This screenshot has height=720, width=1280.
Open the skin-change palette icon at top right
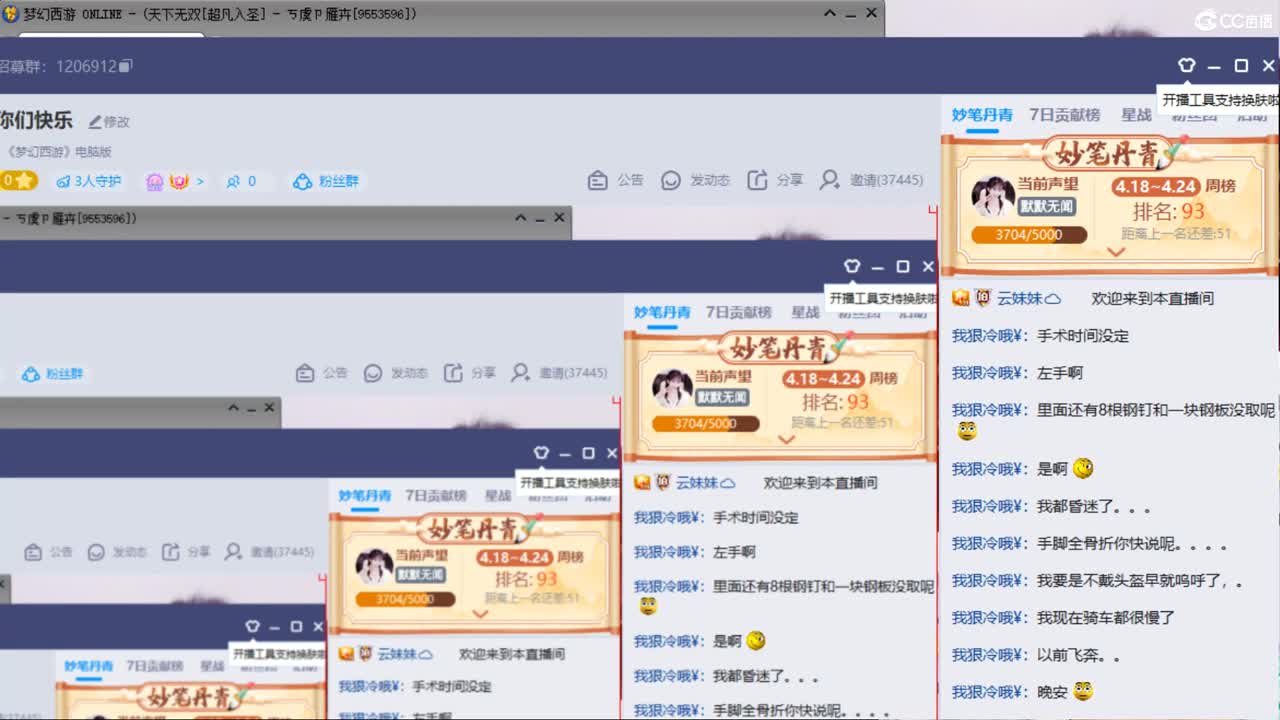click(x=1186, y=64)
